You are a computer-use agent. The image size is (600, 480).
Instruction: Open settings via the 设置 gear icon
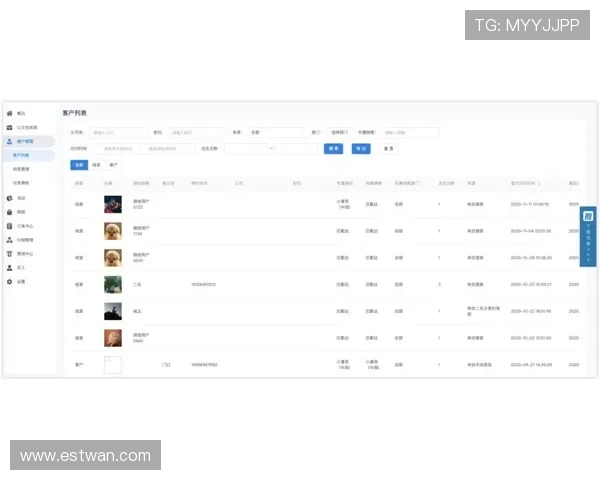coord(9,282)
